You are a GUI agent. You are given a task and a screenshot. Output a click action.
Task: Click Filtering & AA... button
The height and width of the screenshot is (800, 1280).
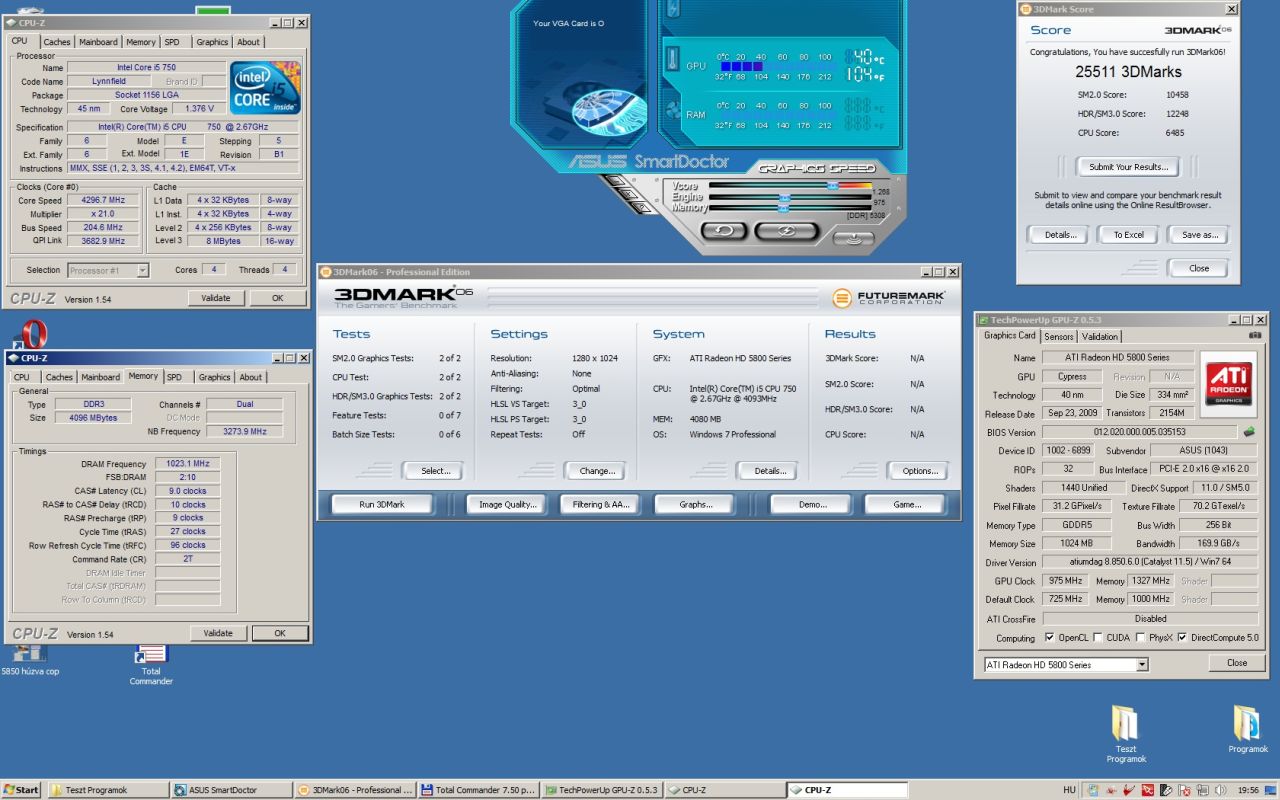(601, 504)
